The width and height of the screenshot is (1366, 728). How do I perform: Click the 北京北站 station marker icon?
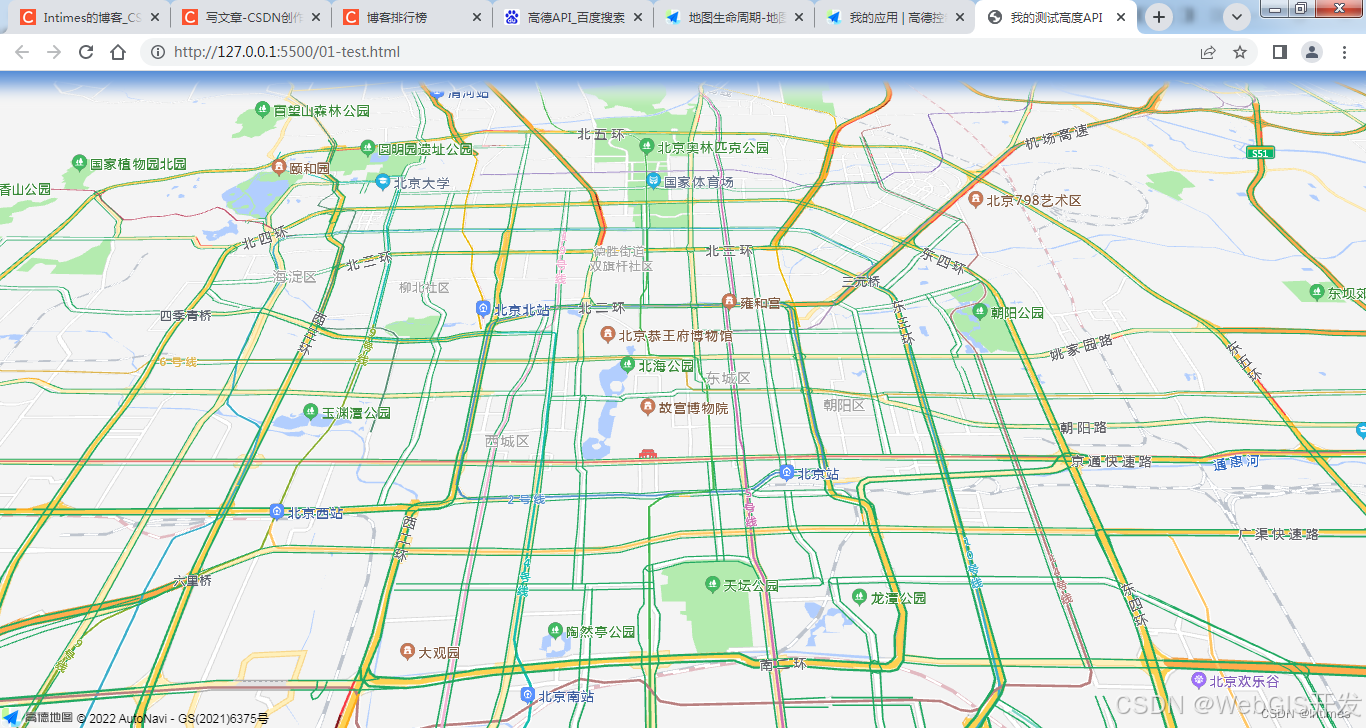click(x=483, y=309)
